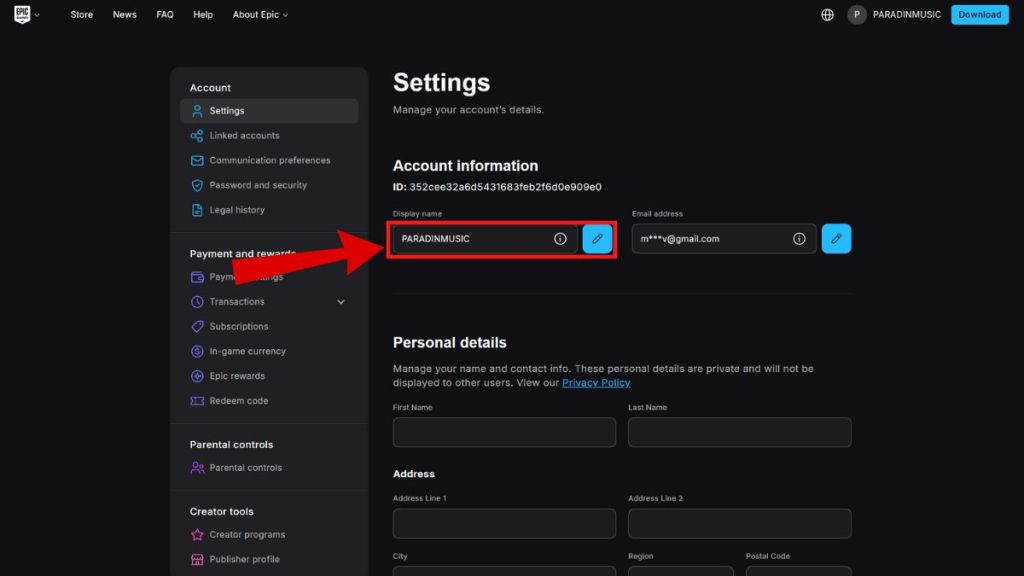Click the Password and security shield icon
The image size is (1024, 576).
(x=196, y=185)
